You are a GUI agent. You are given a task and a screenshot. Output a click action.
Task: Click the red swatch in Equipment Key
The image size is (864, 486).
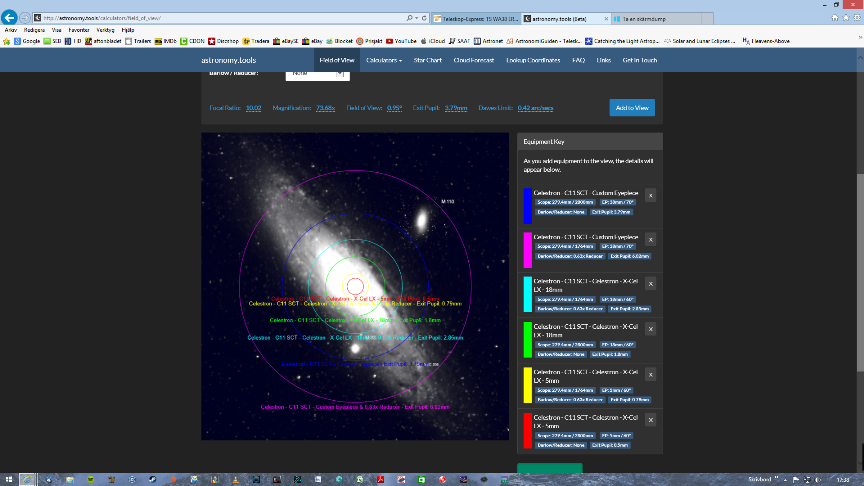click(527, 430)
